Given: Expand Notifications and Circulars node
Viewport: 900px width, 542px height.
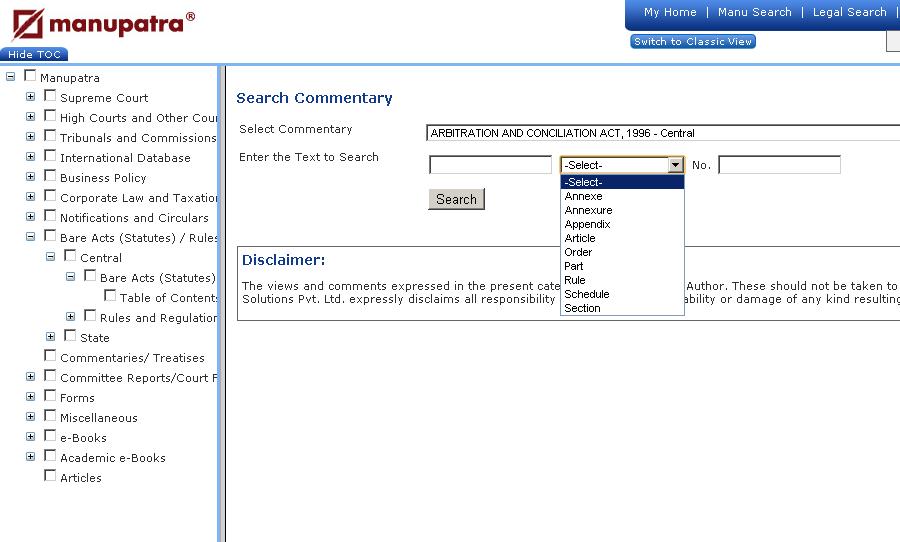Looking at the screenshot, I should pos(30,216).
